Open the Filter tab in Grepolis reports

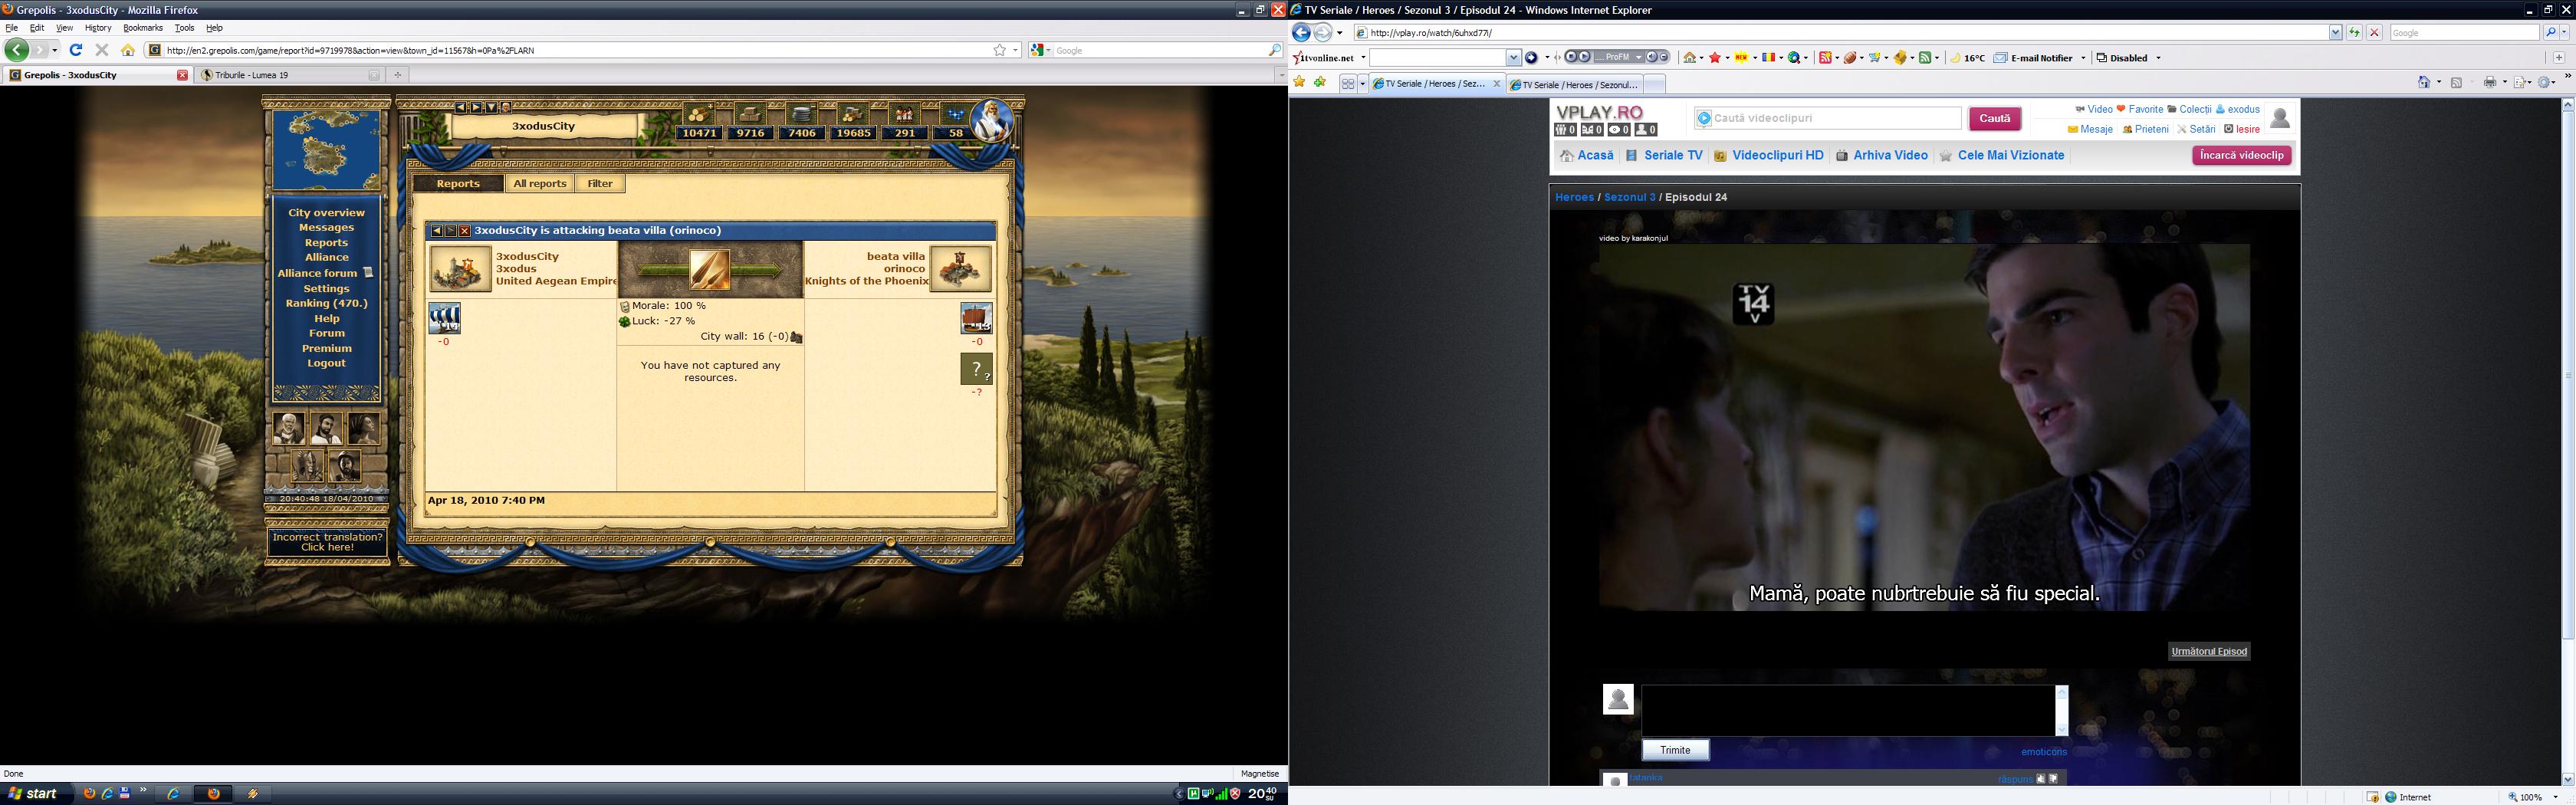point(600,184)
